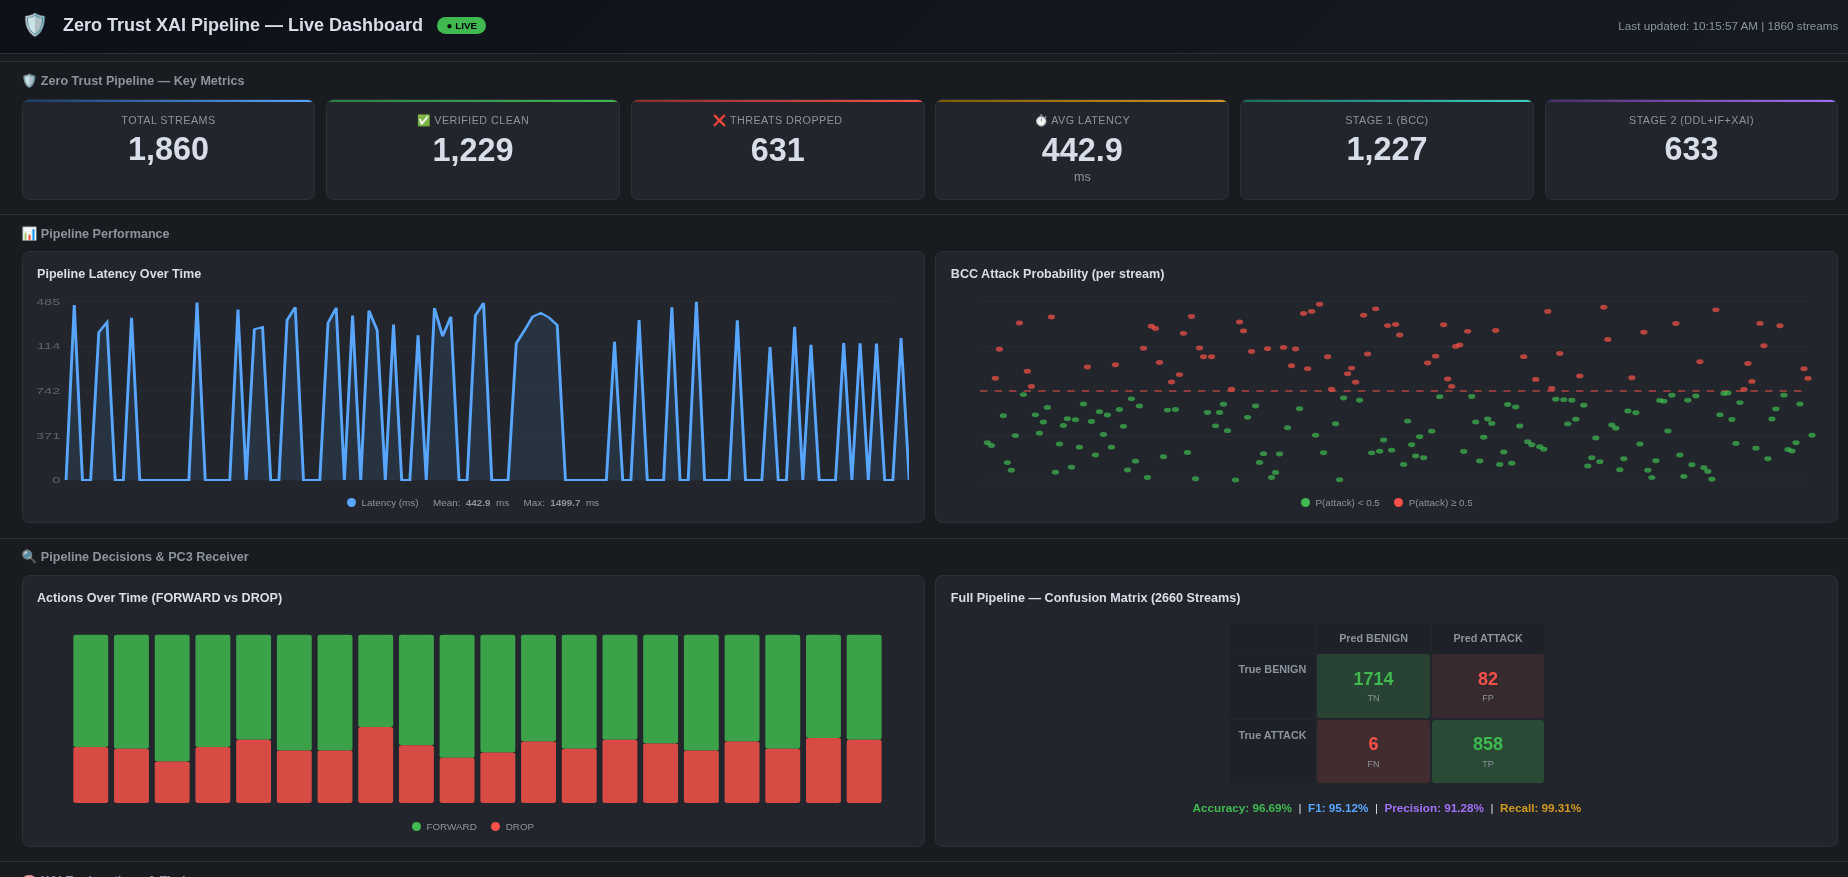Click shield icon beside Key Metrics heading
1848x877 pixels.
click(29, 81)
